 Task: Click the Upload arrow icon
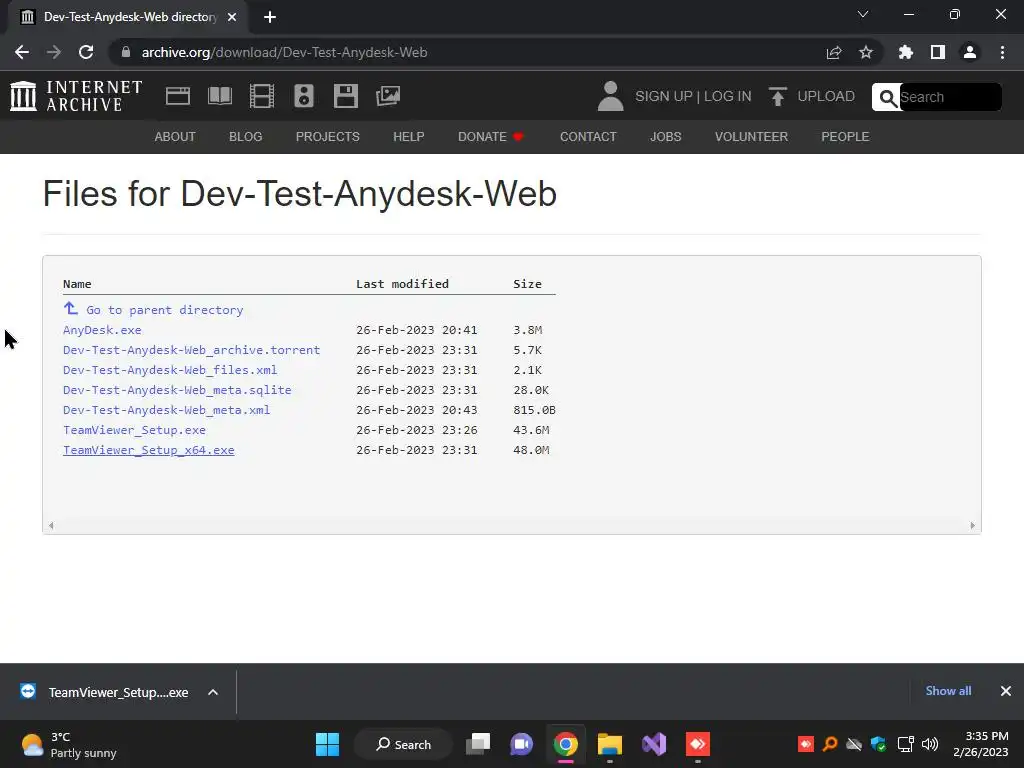tap(777, 96)
